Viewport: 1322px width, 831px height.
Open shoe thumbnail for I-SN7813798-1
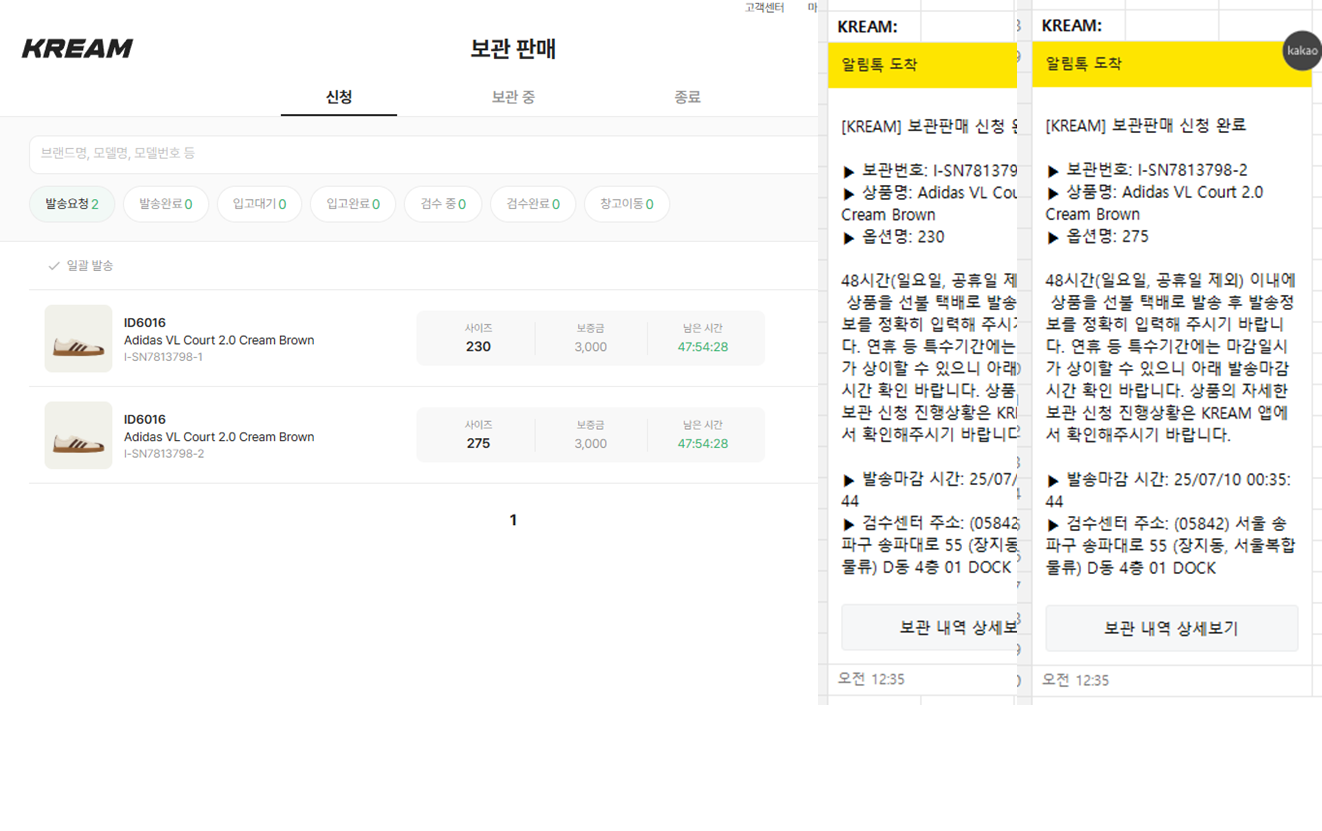[x=78, y=339]
